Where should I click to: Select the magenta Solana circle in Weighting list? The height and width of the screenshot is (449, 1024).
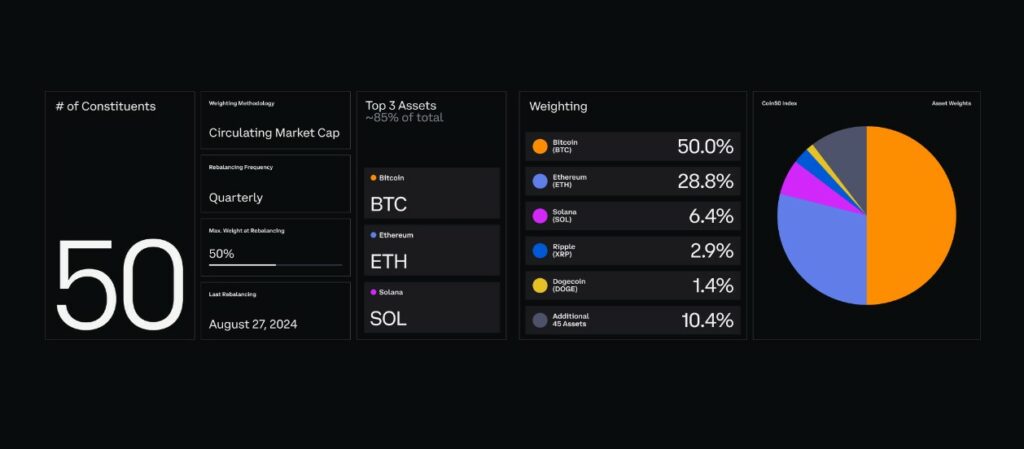tap(540, 216)
